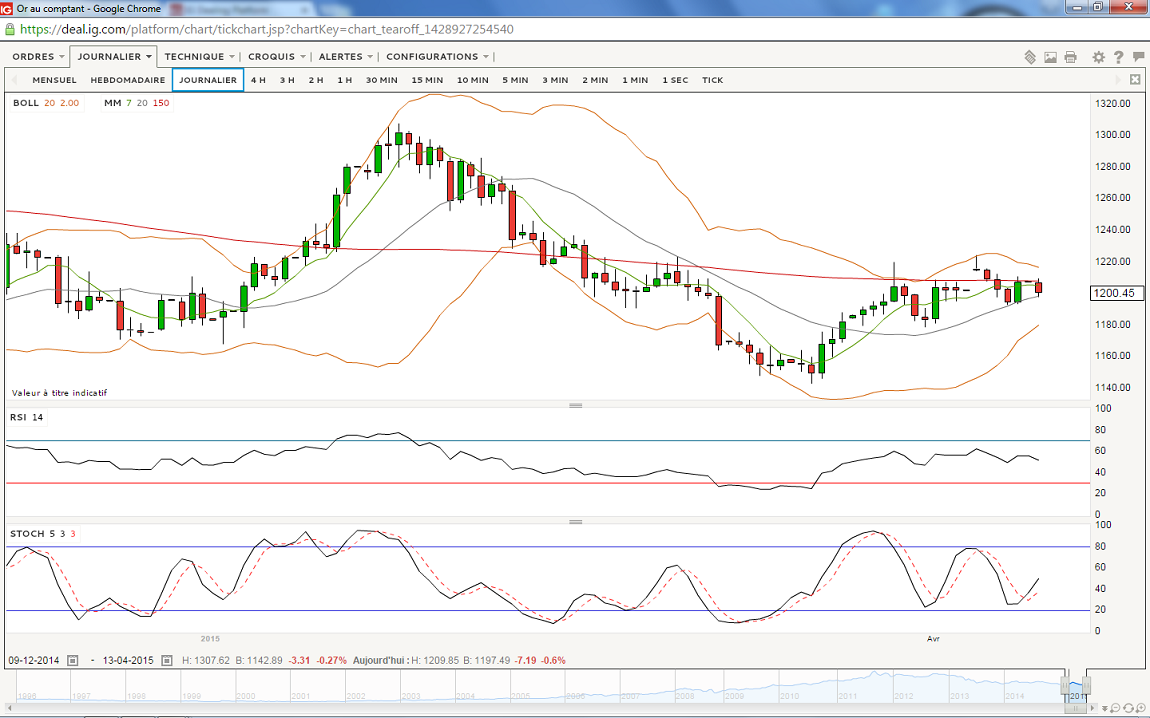
Task: Zoom out chart with magnifier minus icon
Action: point(1114,708)
